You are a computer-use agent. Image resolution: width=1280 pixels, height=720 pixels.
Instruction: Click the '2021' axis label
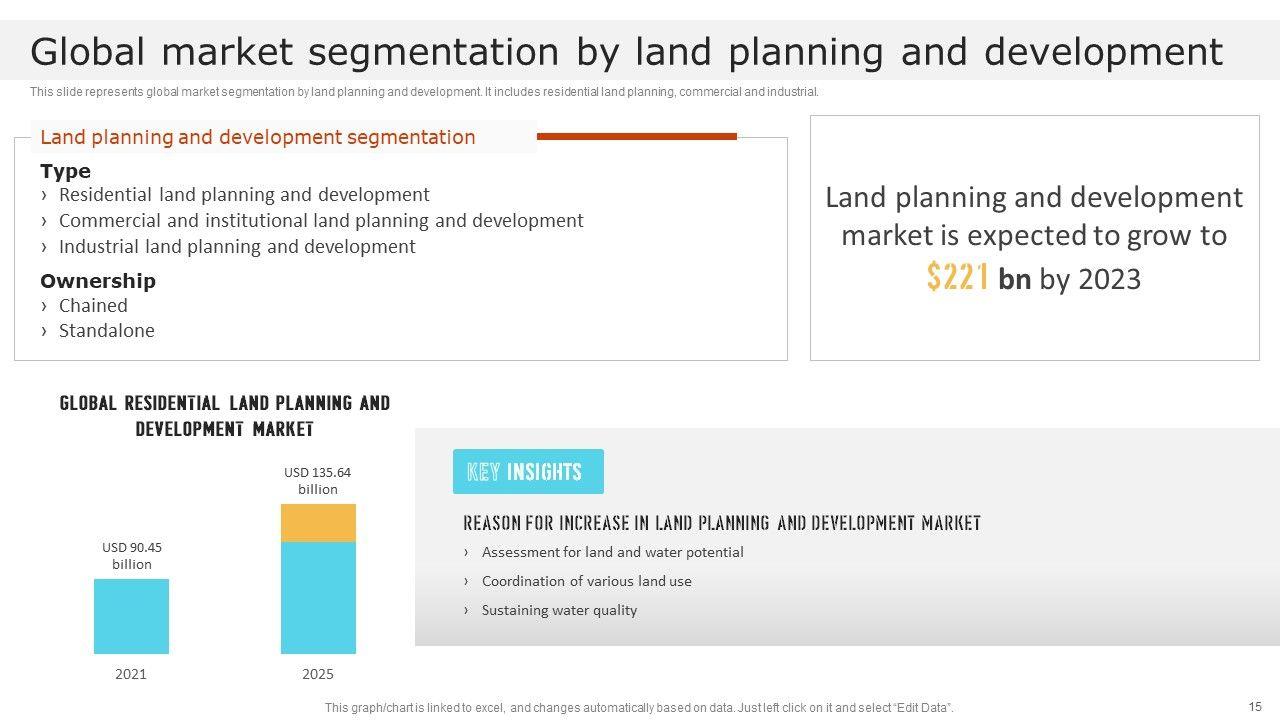point(131,674)
